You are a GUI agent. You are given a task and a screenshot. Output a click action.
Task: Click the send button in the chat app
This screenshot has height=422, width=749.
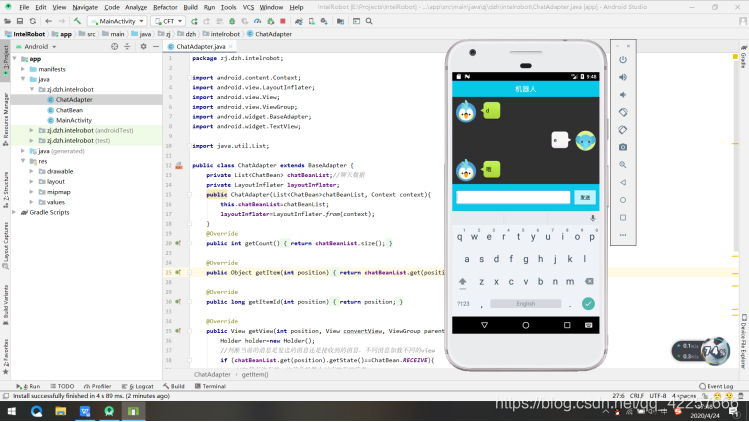click(x=585, y=197)
